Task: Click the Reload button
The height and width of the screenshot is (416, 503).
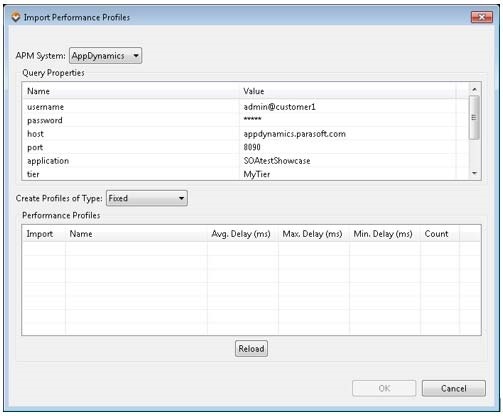Action: 251,349
